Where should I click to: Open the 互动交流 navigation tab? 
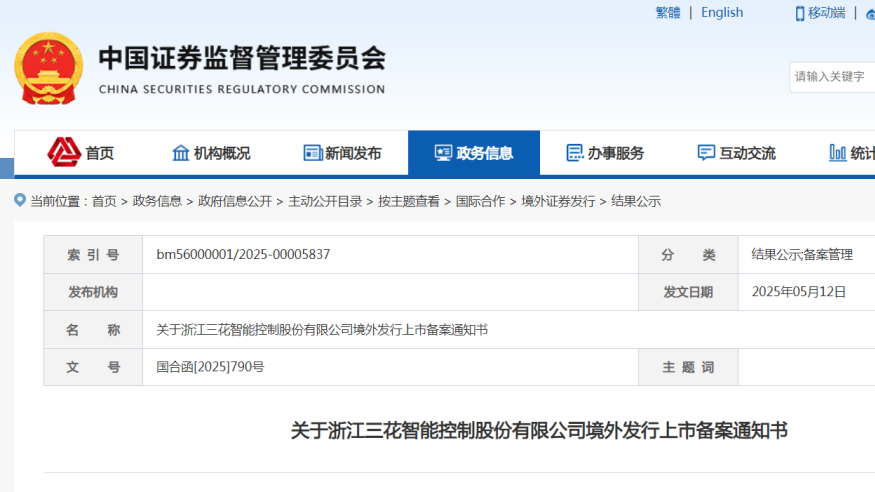click(737, 153)
